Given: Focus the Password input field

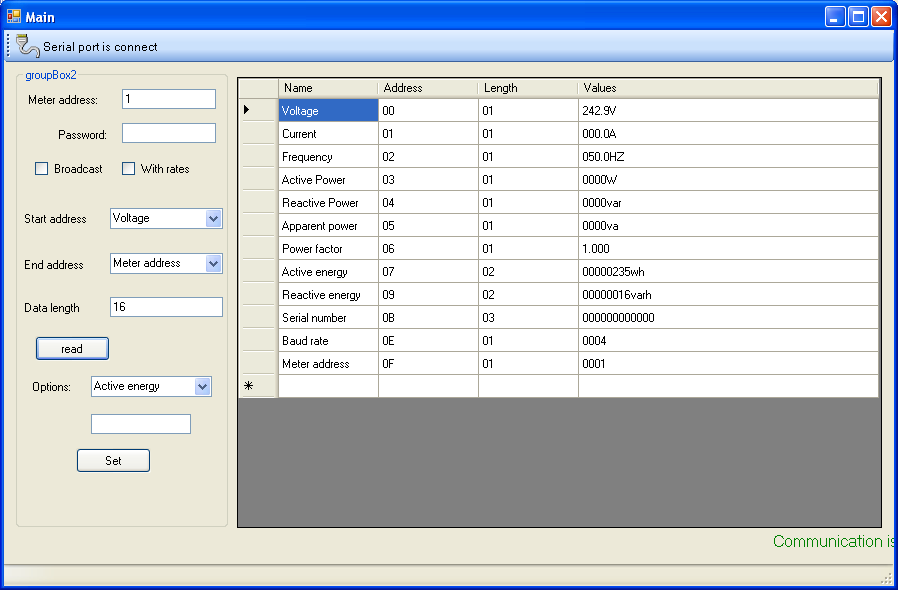Looking at the screenshot, I should coord(169,133).
